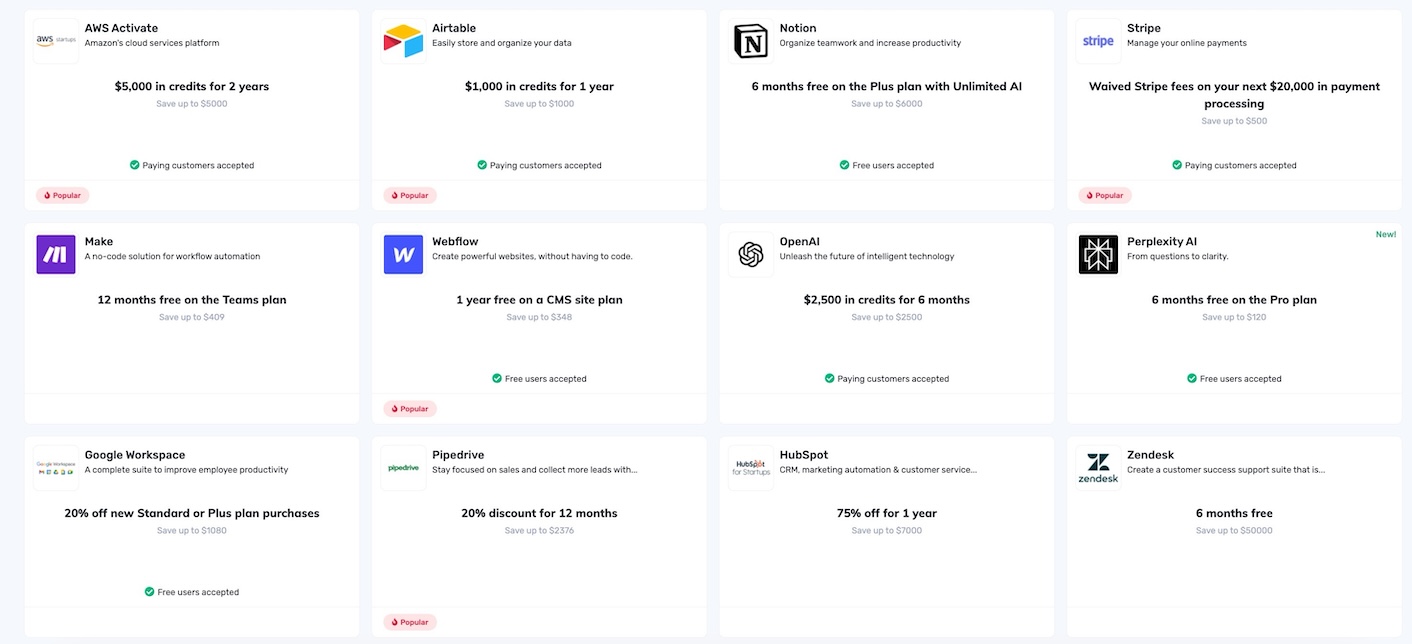Screen dimensions: 1412x644
Task: Open the Zendesk 6 months free deal
Action: [x=1234, y=513]
